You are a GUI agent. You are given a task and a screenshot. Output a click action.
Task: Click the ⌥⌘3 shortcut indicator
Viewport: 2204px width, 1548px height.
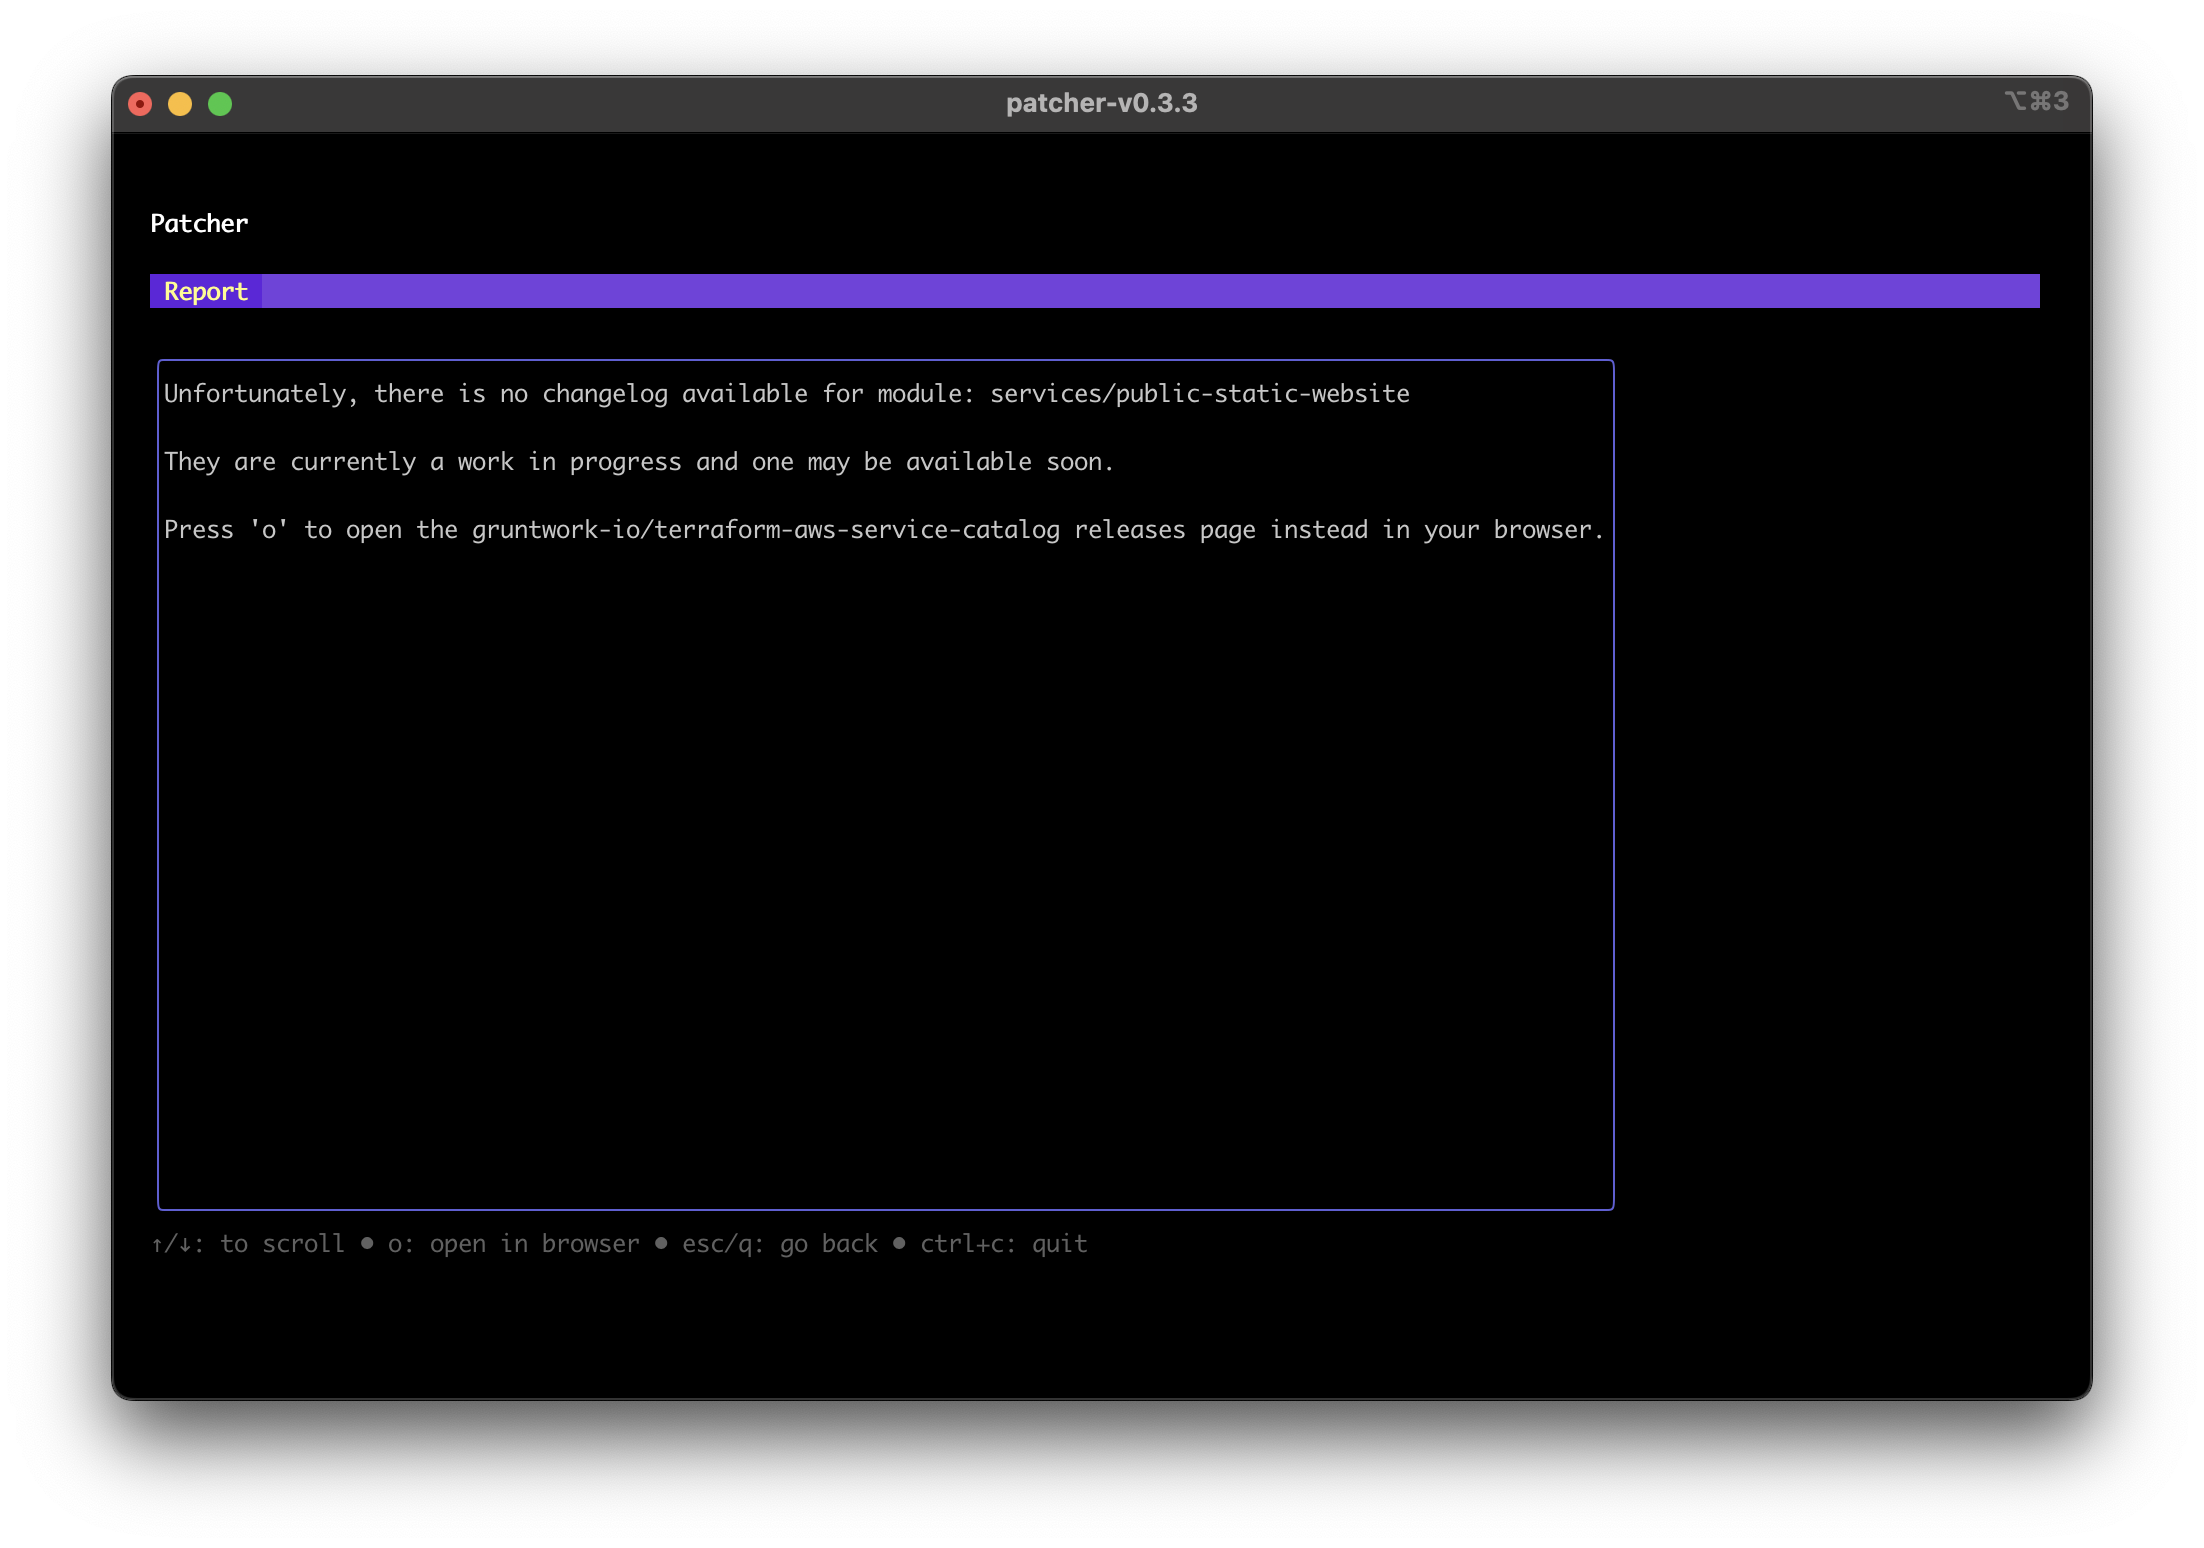[2034, 101]
